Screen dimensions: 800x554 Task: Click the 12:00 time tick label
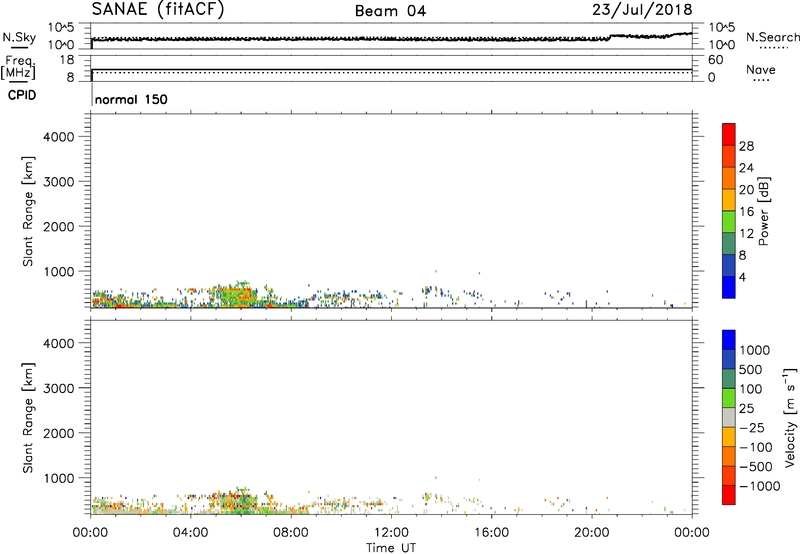coord(391,533)
